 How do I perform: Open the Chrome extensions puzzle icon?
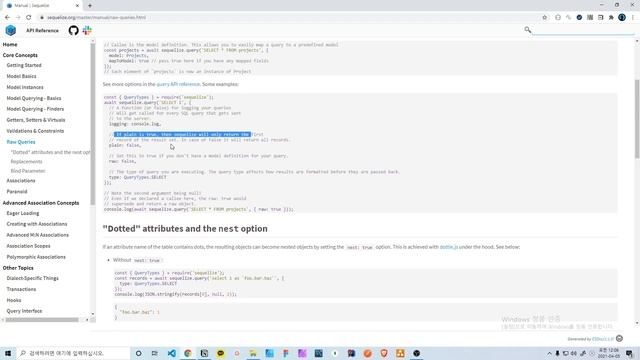point(611,17)
